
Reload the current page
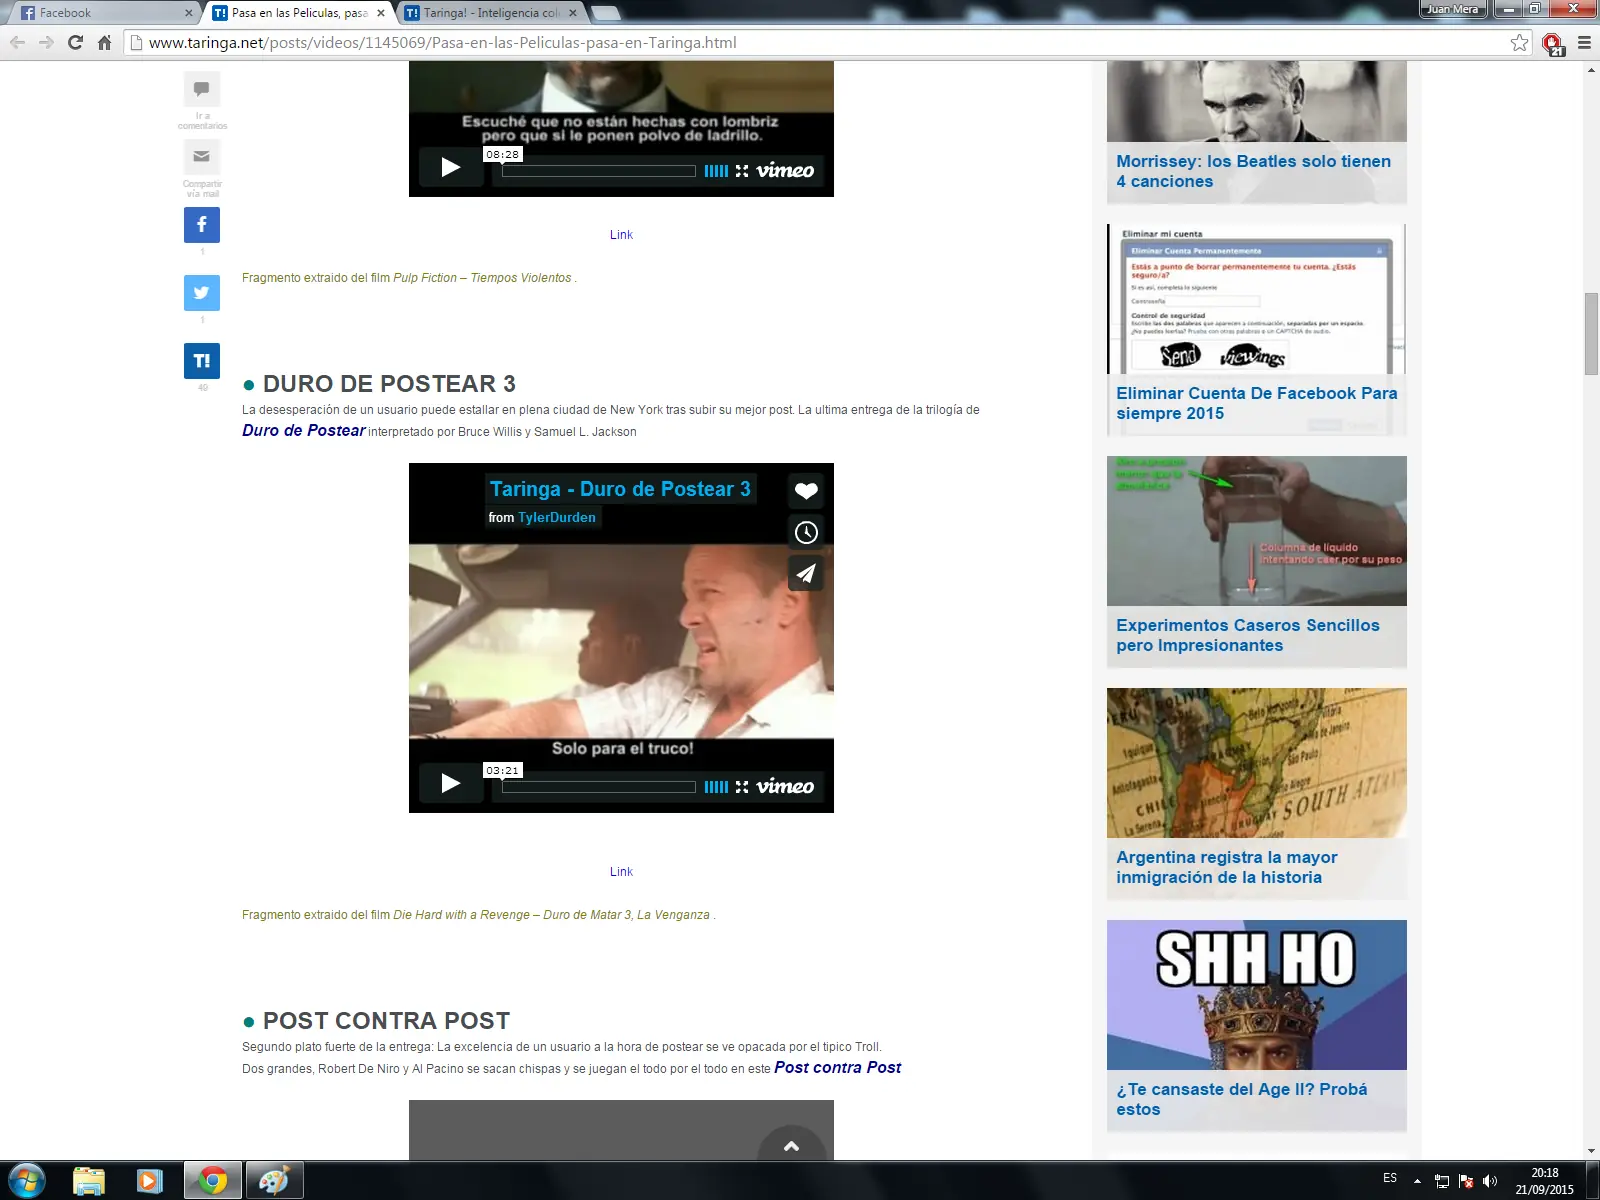[75, 43]
